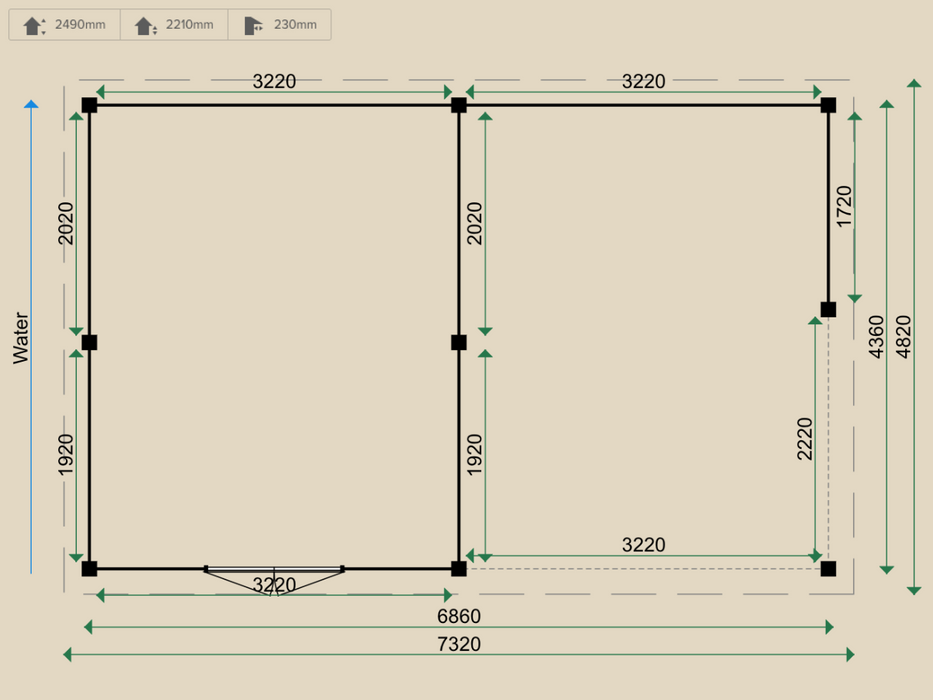Toggle the freestanding post in the open veranda
The width and height of the screenshot is (933, 700).
pyautogui.click(x=829, y=308)
